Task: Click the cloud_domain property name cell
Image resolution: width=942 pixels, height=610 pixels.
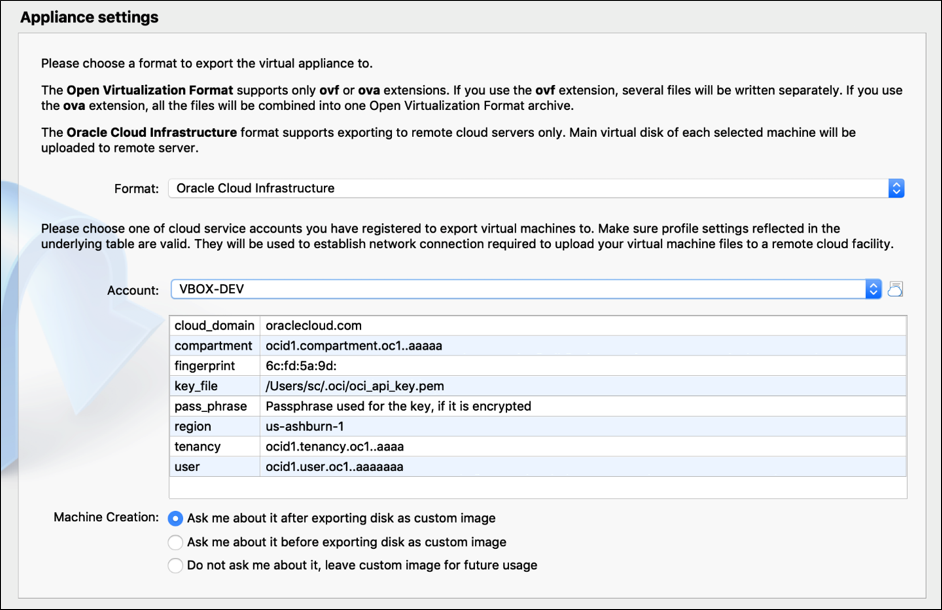Action: [214, 326]
